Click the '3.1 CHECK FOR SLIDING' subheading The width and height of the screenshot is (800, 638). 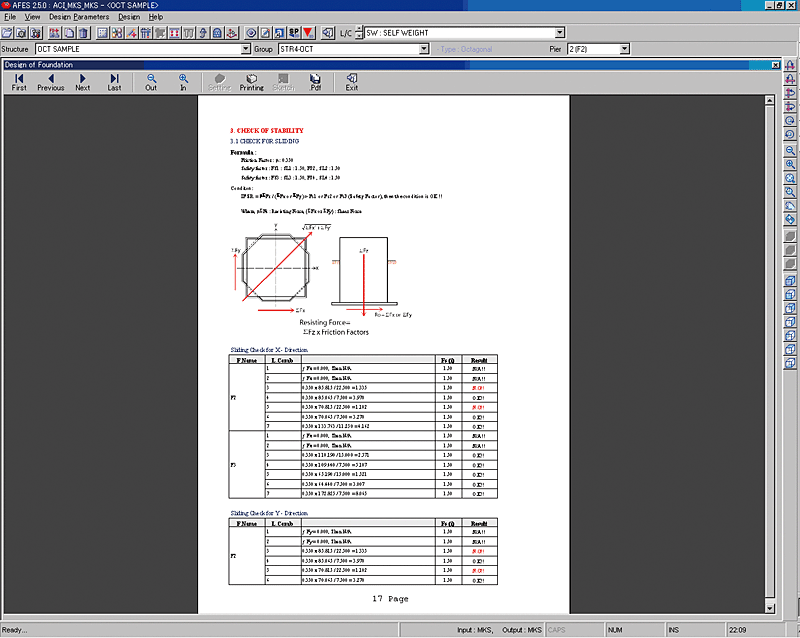click(x=264, y=141)
